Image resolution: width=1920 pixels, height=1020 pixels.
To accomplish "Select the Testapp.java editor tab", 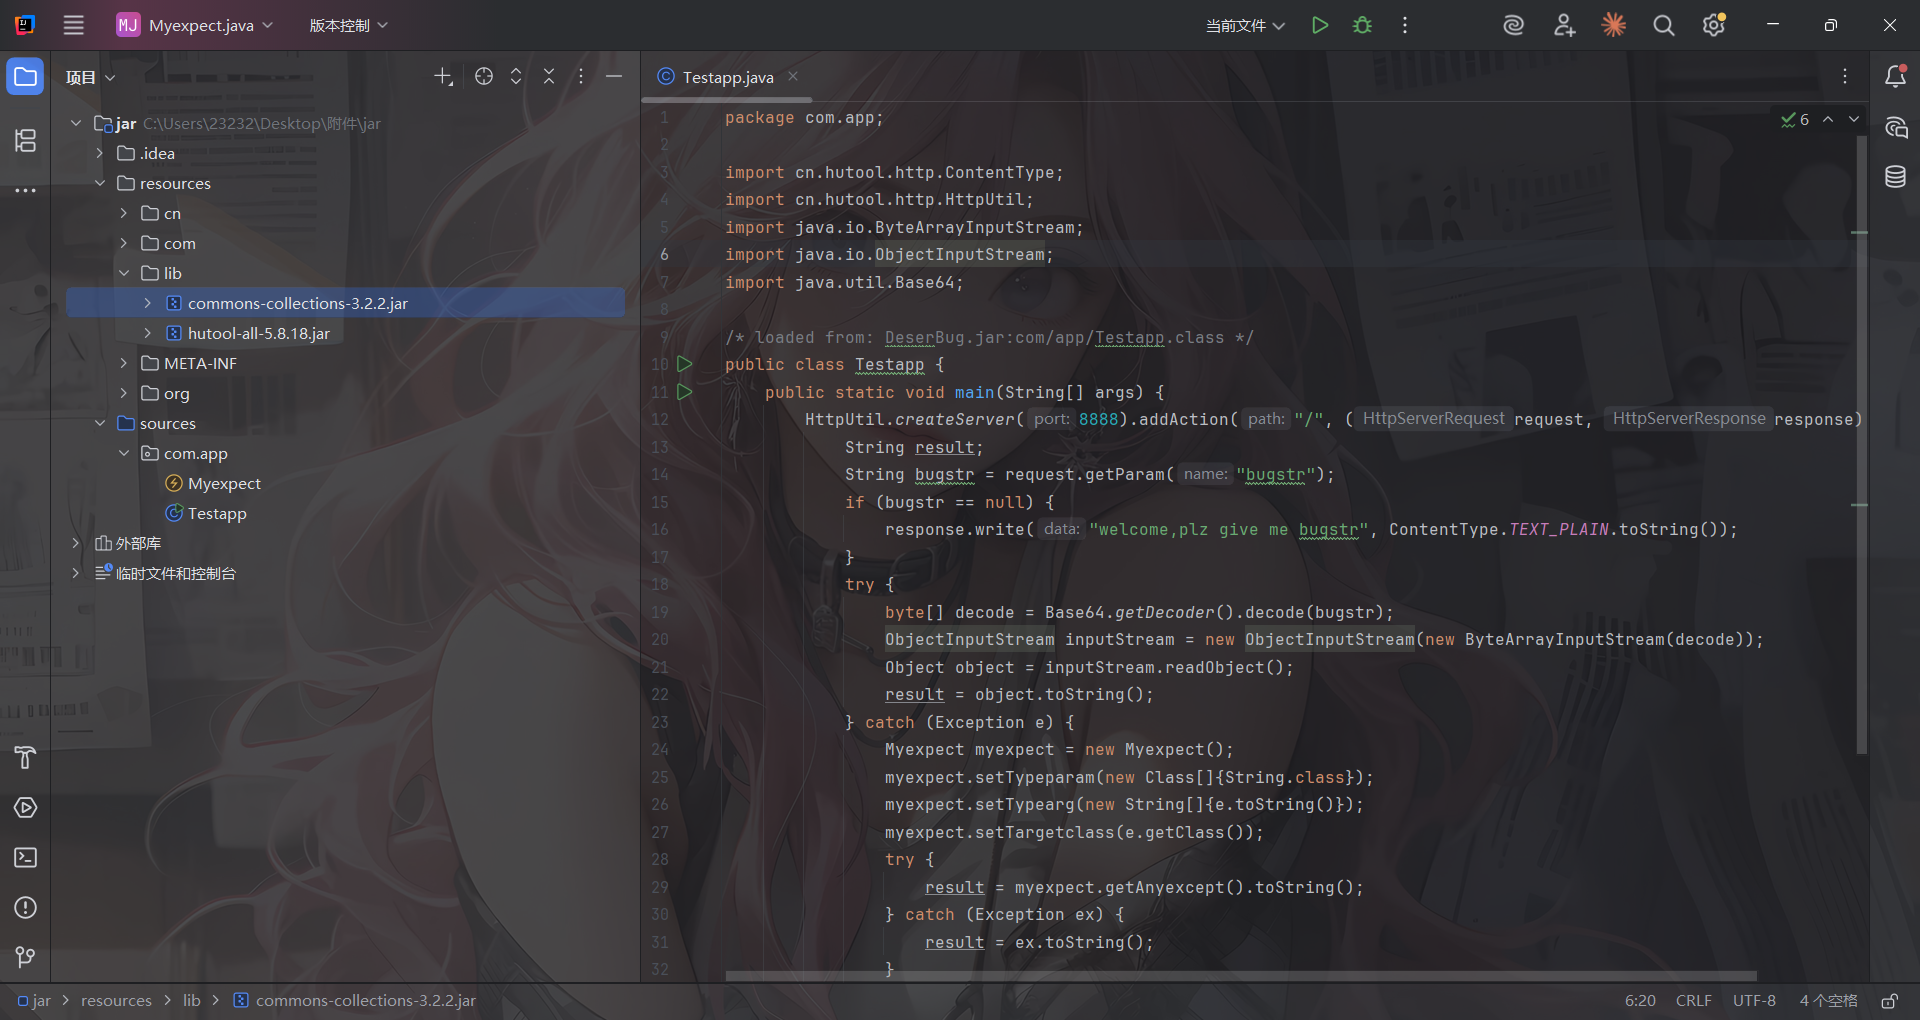I will 727,77.
